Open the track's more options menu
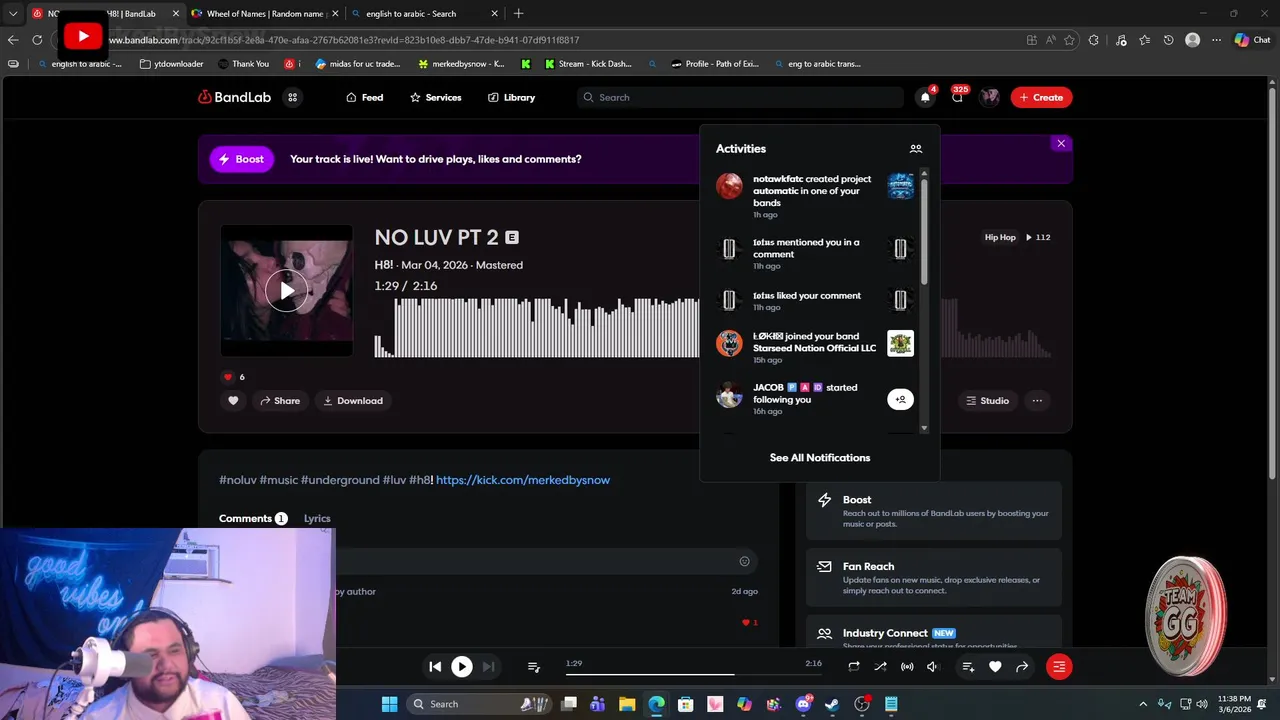Viewport: 1280px width, 720px height. coord(1037,400)
